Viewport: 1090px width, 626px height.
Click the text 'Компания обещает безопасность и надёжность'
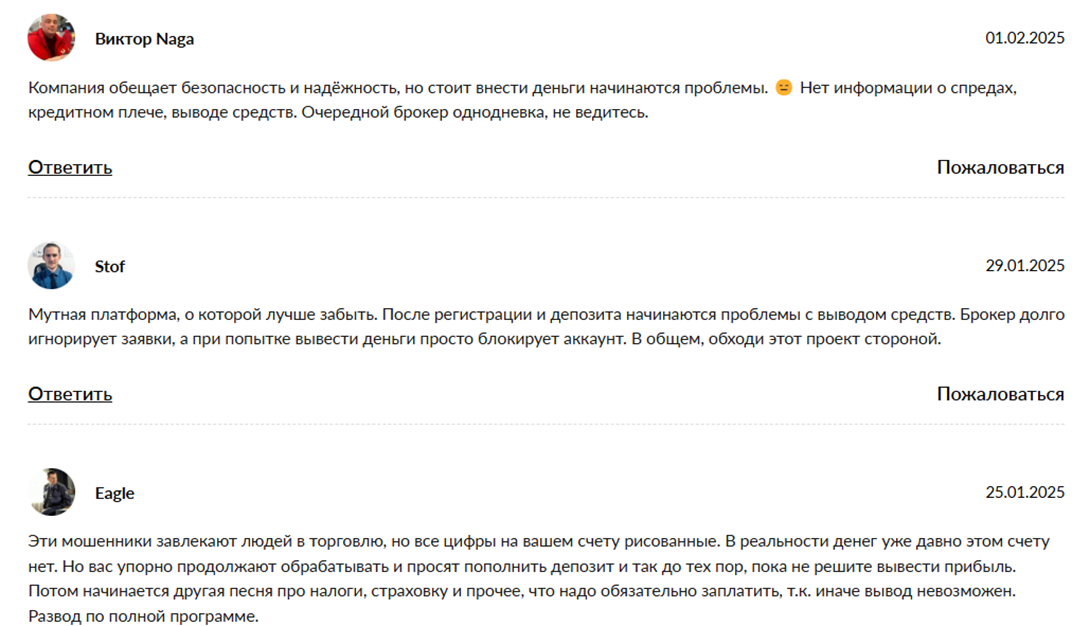[213, 88]
